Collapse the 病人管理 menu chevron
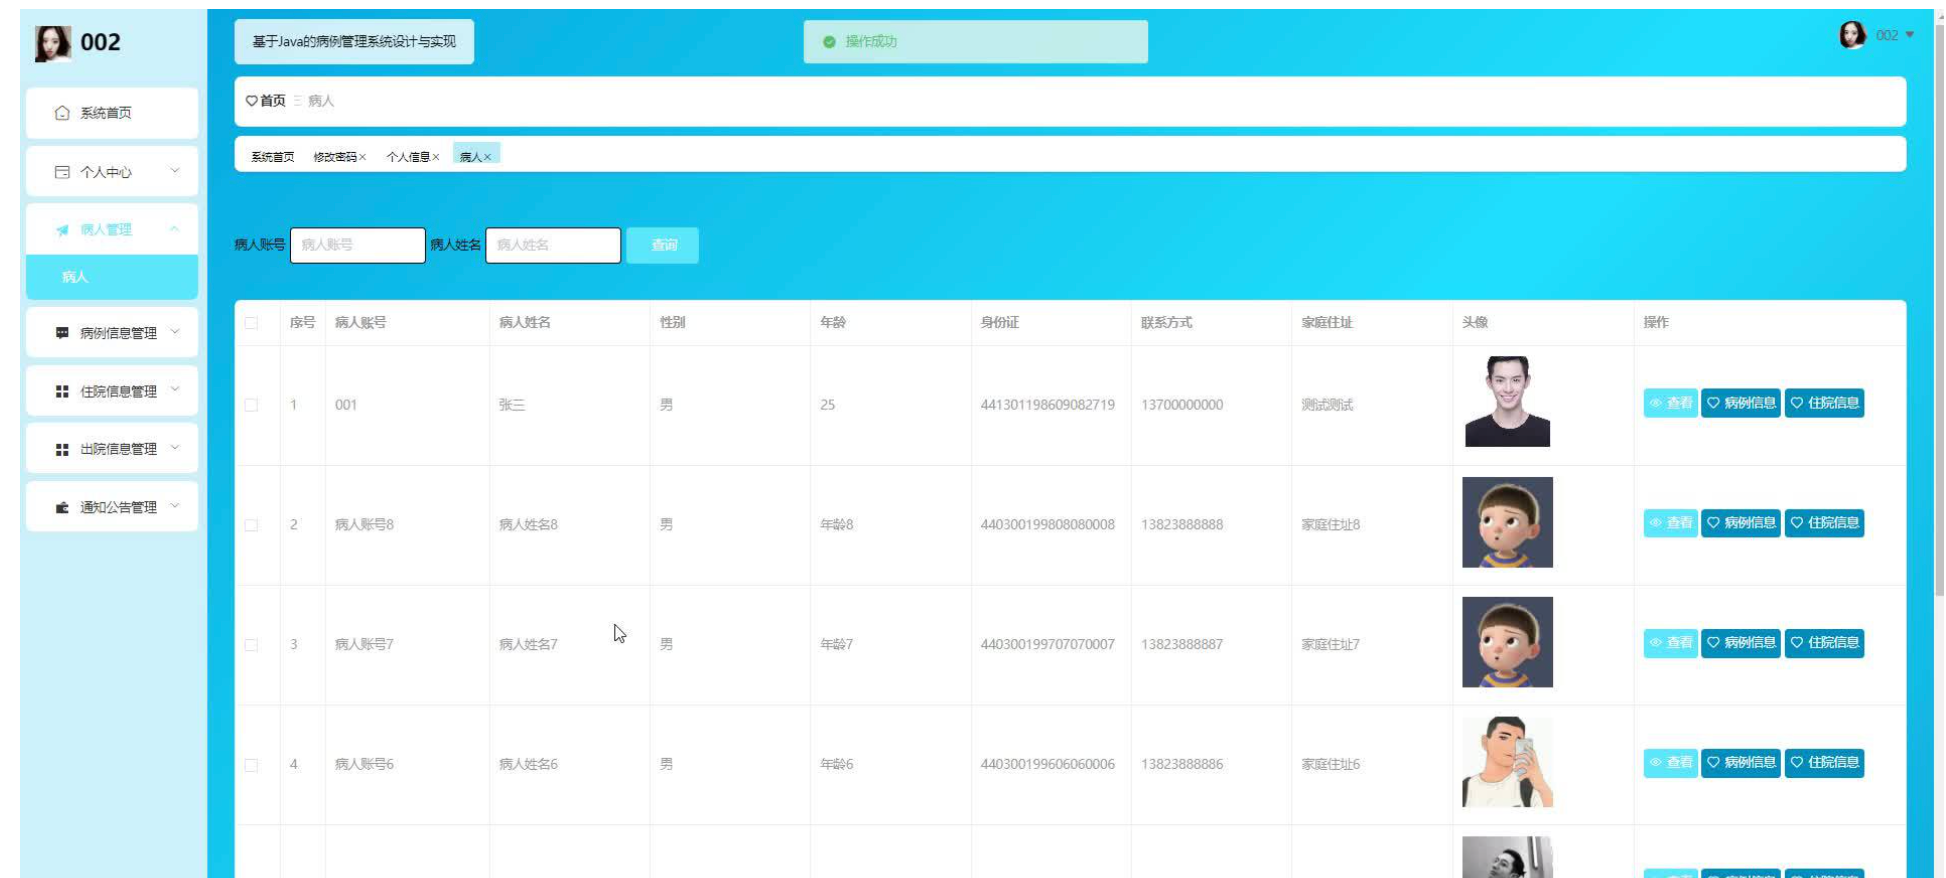Screen dimensions: 1946x878 pyautogui.click(x=175, y=229)
